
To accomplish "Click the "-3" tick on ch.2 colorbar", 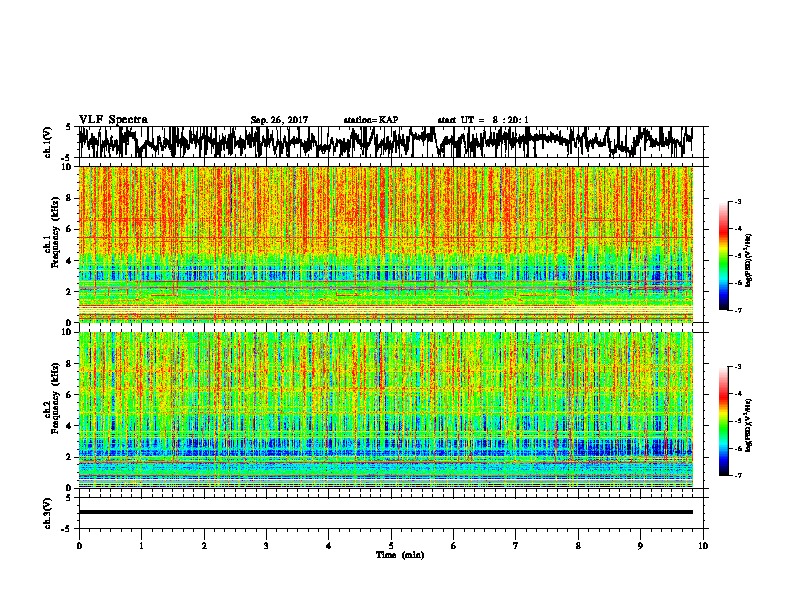I will 737,367.
